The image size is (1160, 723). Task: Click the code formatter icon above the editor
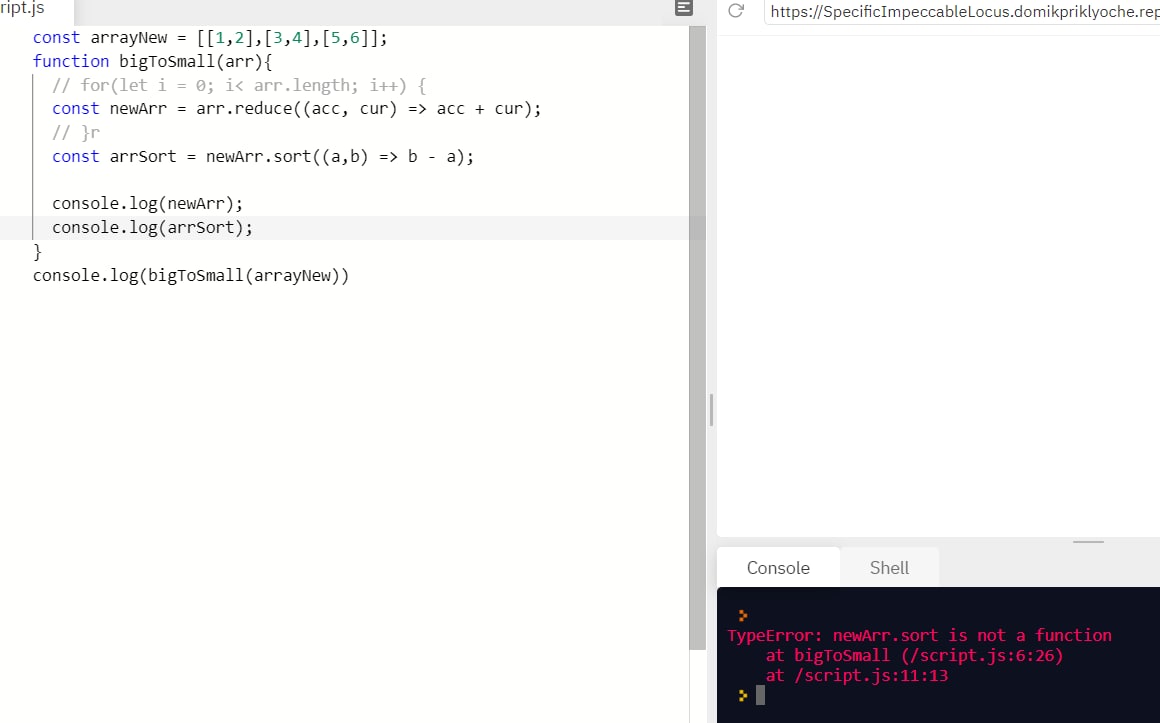(x=684, y=8)
